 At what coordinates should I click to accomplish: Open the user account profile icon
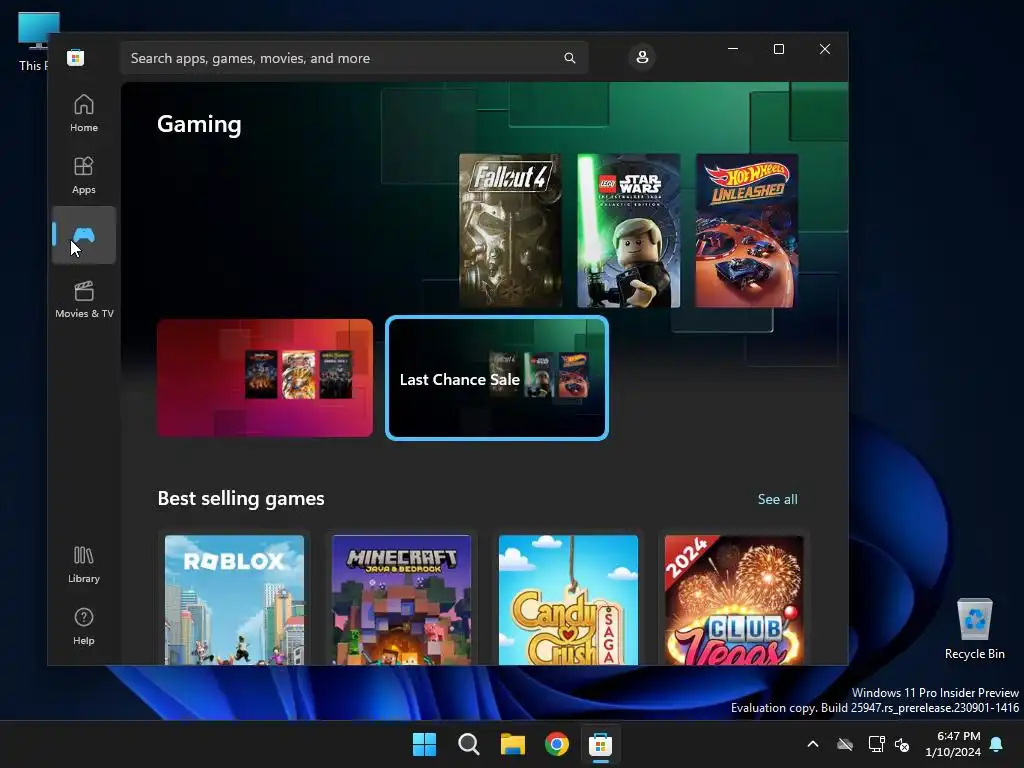pyautogui.click(x=642, y=57)
